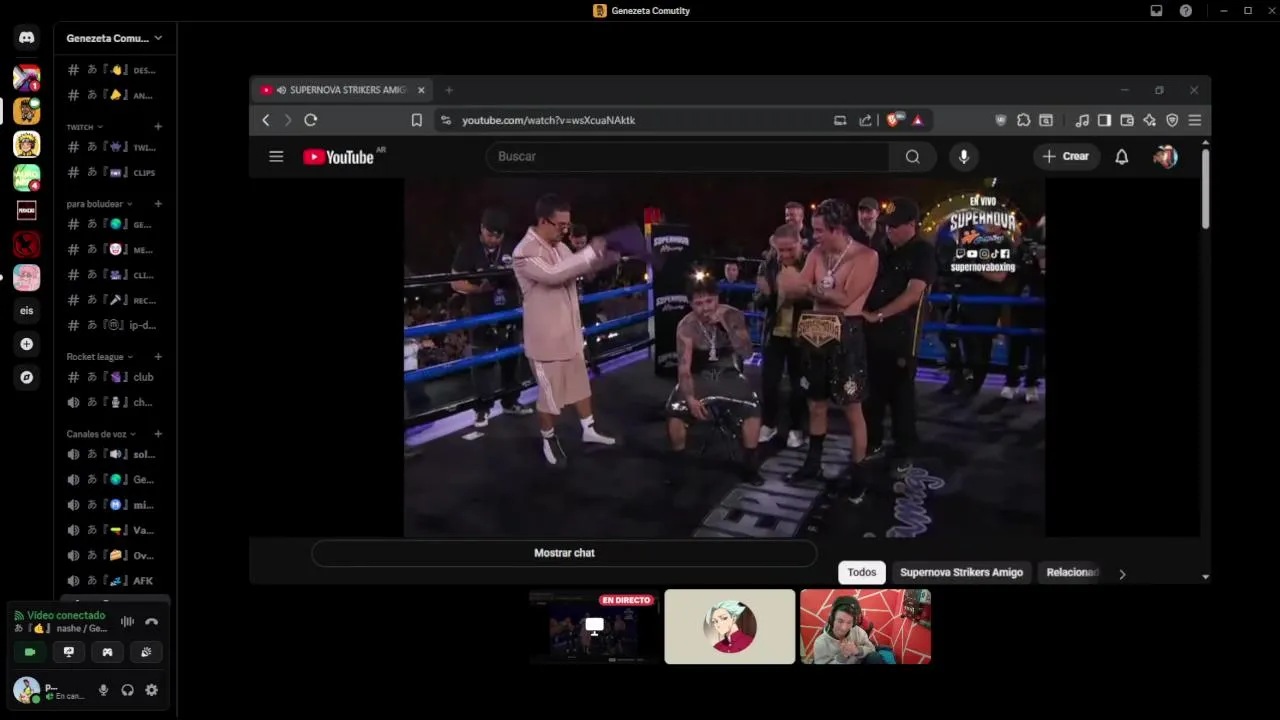The height and width of the screenshot is (720, 1280).
Task: Join the AFK voice channel
Action: (x=114, y=581)
